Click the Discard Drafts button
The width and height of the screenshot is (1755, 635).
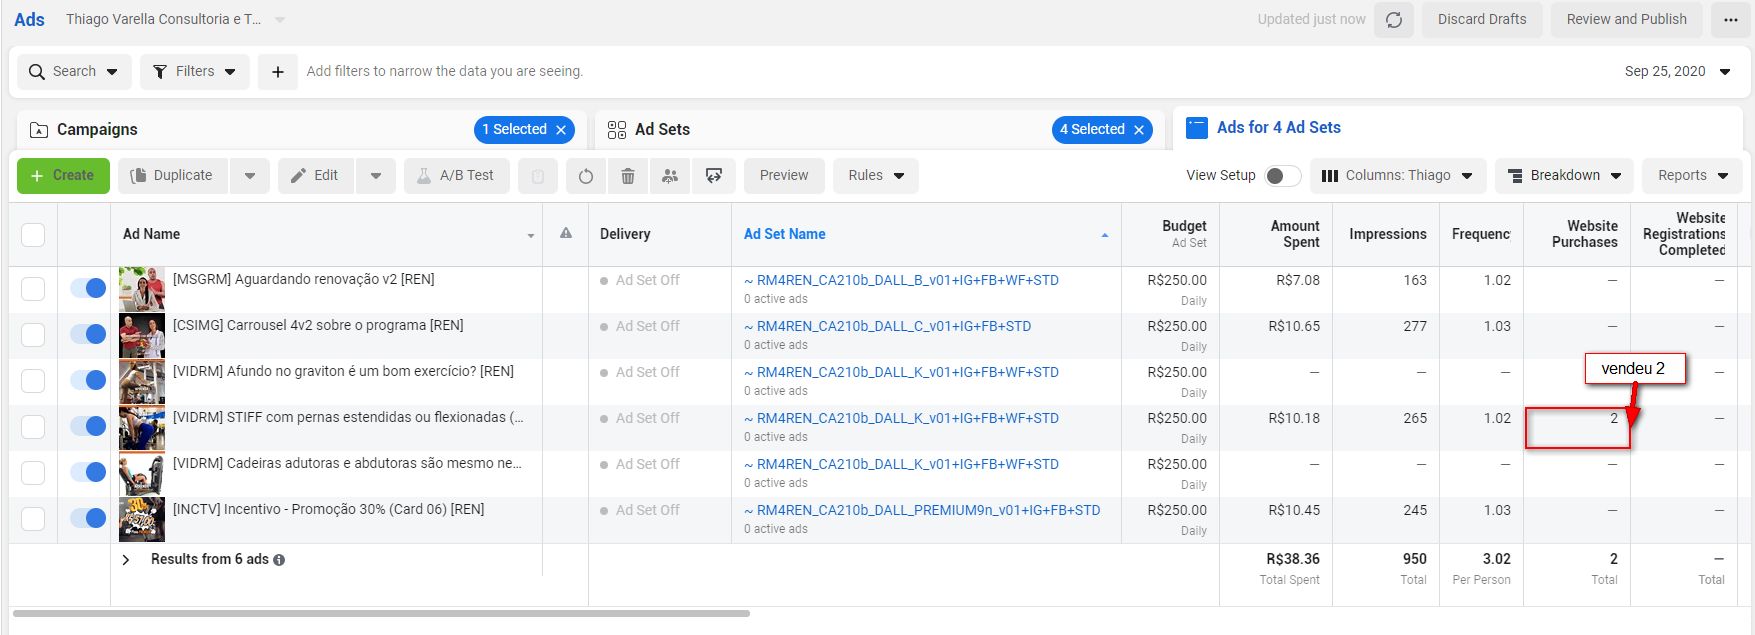[x=1482, y=20]
